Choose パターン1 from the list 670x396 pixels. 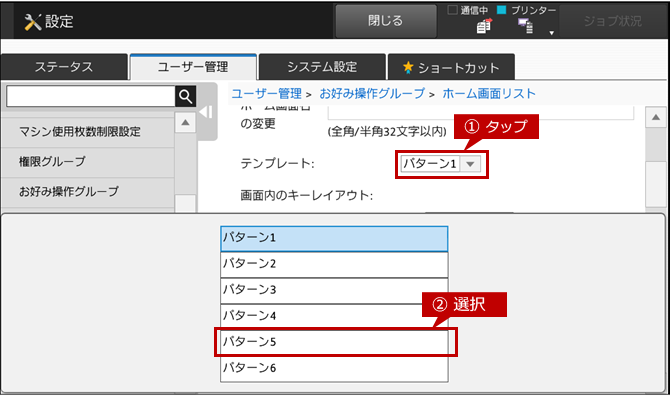[334, 238]
